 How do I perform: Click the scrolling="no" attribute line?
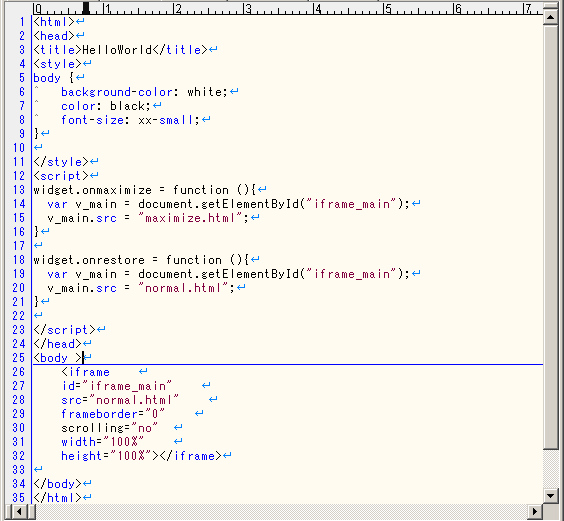click(x=109, y=428)
